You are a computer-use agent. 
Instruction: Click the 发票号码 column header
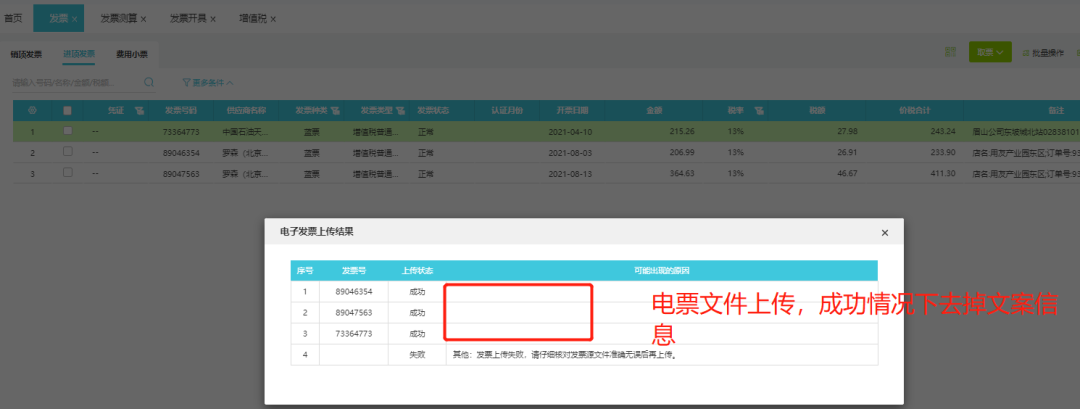(180, 110)
